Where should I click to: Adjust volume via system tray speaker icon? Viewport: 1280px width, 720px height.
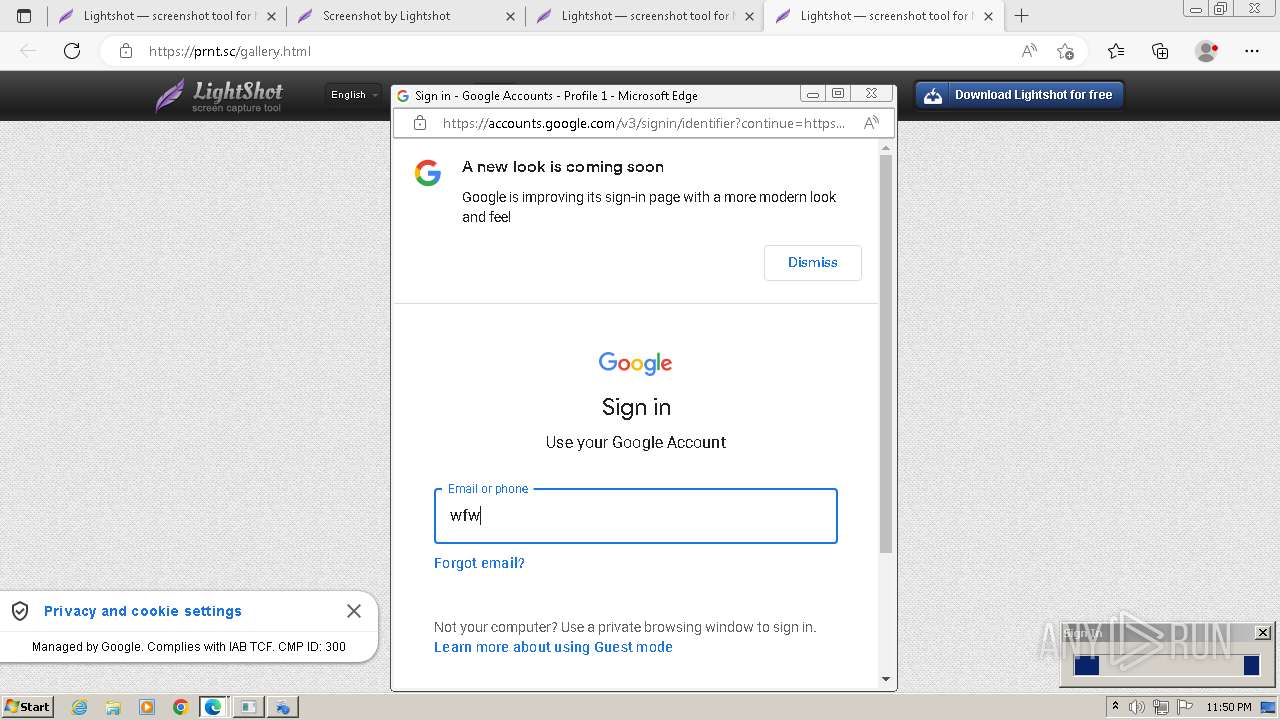[1137, 707]
